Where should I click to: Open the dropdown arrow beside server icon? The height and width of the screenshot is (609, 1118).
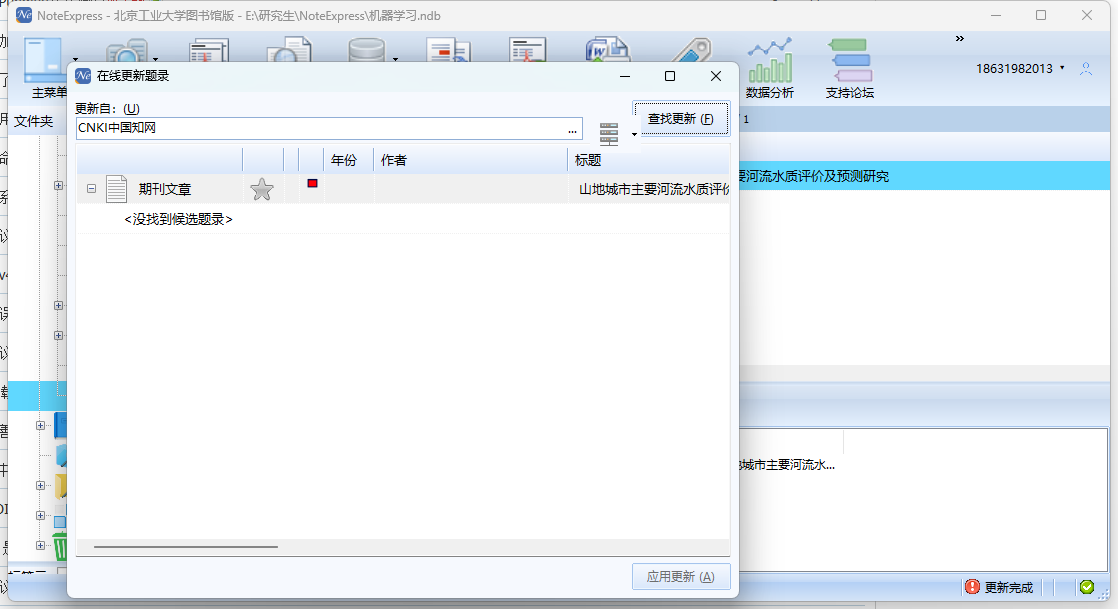click(633, 134)
